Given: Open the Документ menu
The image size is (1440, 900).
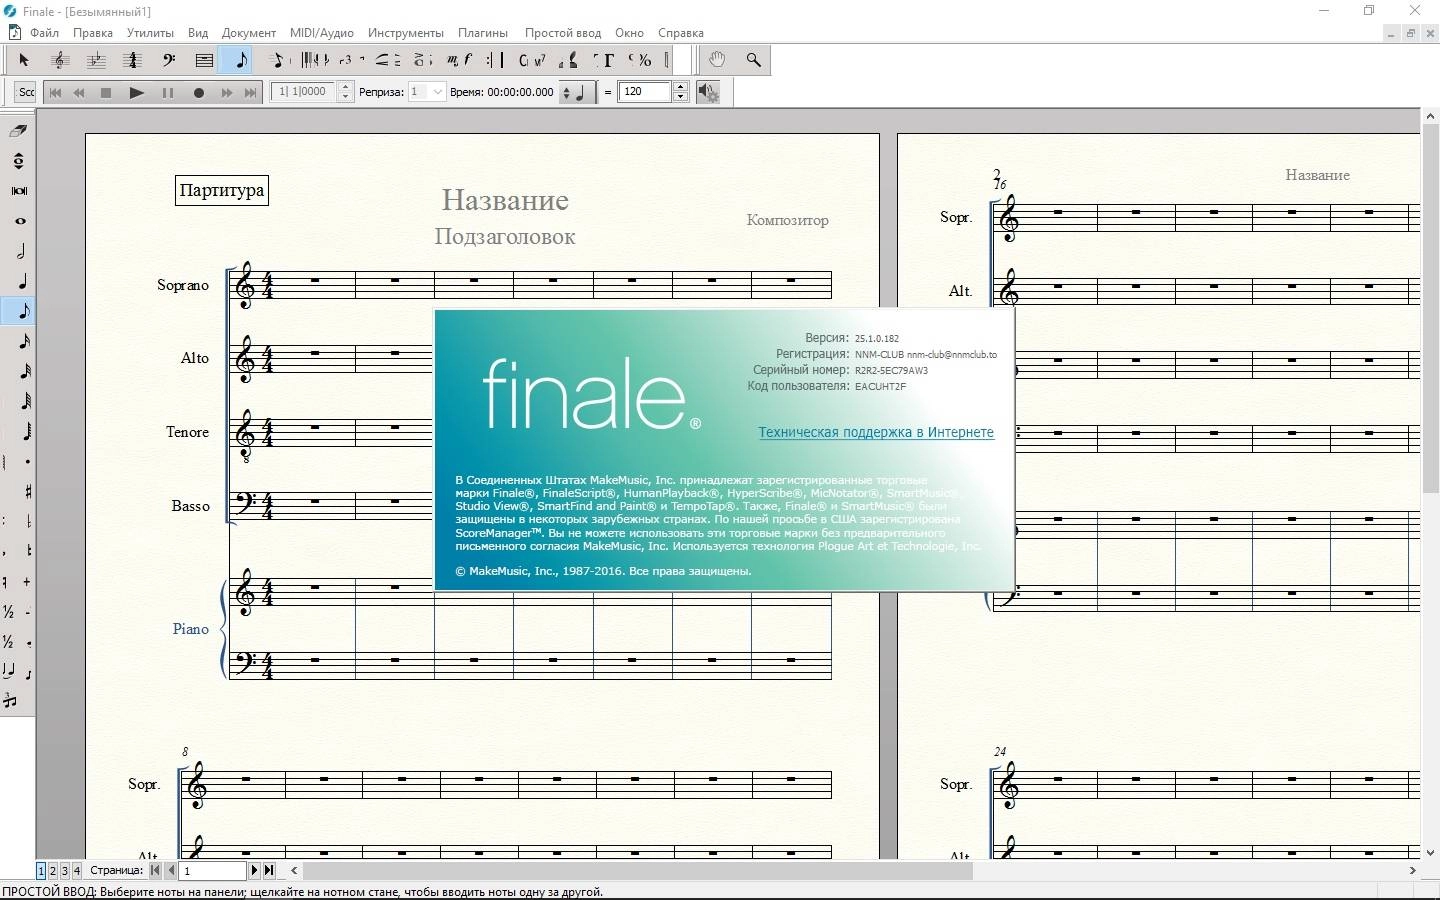Looking at the screenshot, I should [x=249, y=33].
